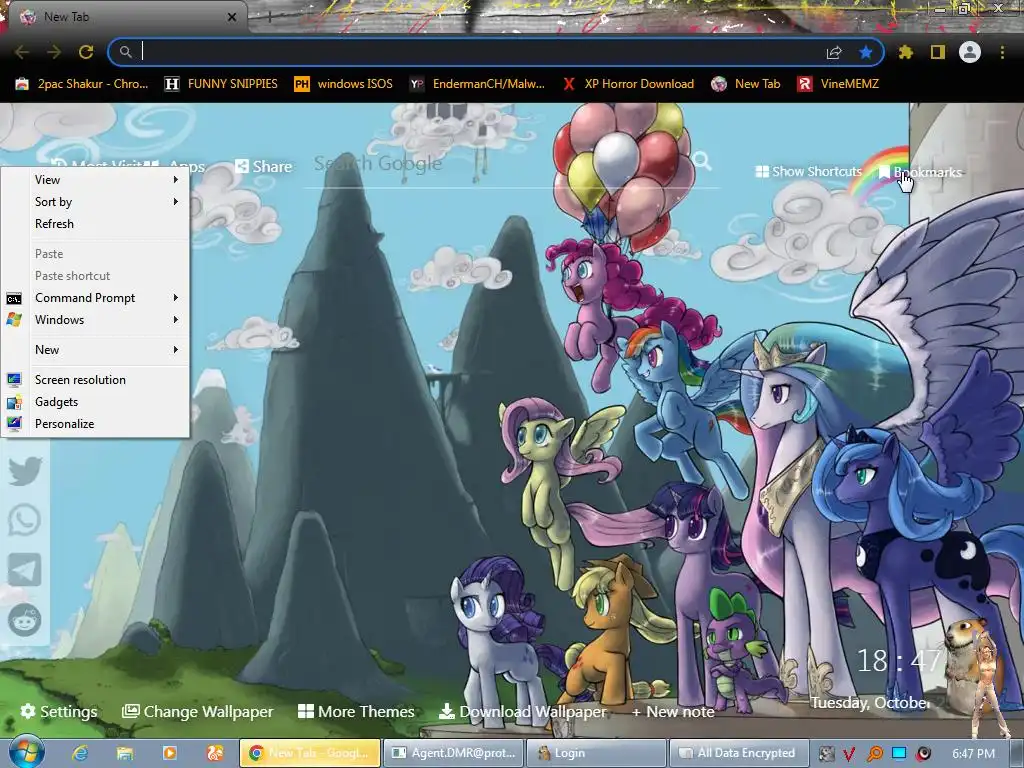Open the XP Horror Download bookmark
Viewport: 1024px width, 768px height.
click(x=628, y=84)
